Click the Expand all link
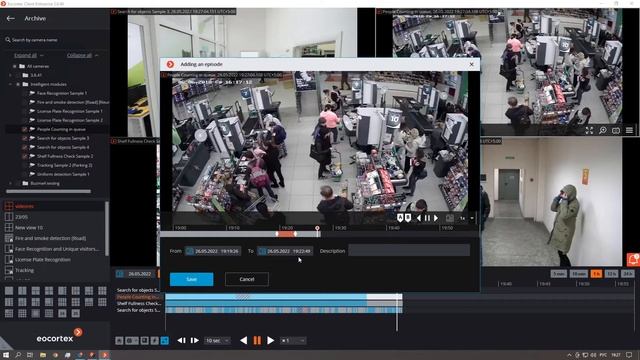The image size is (640, 360). click(25, 55)
